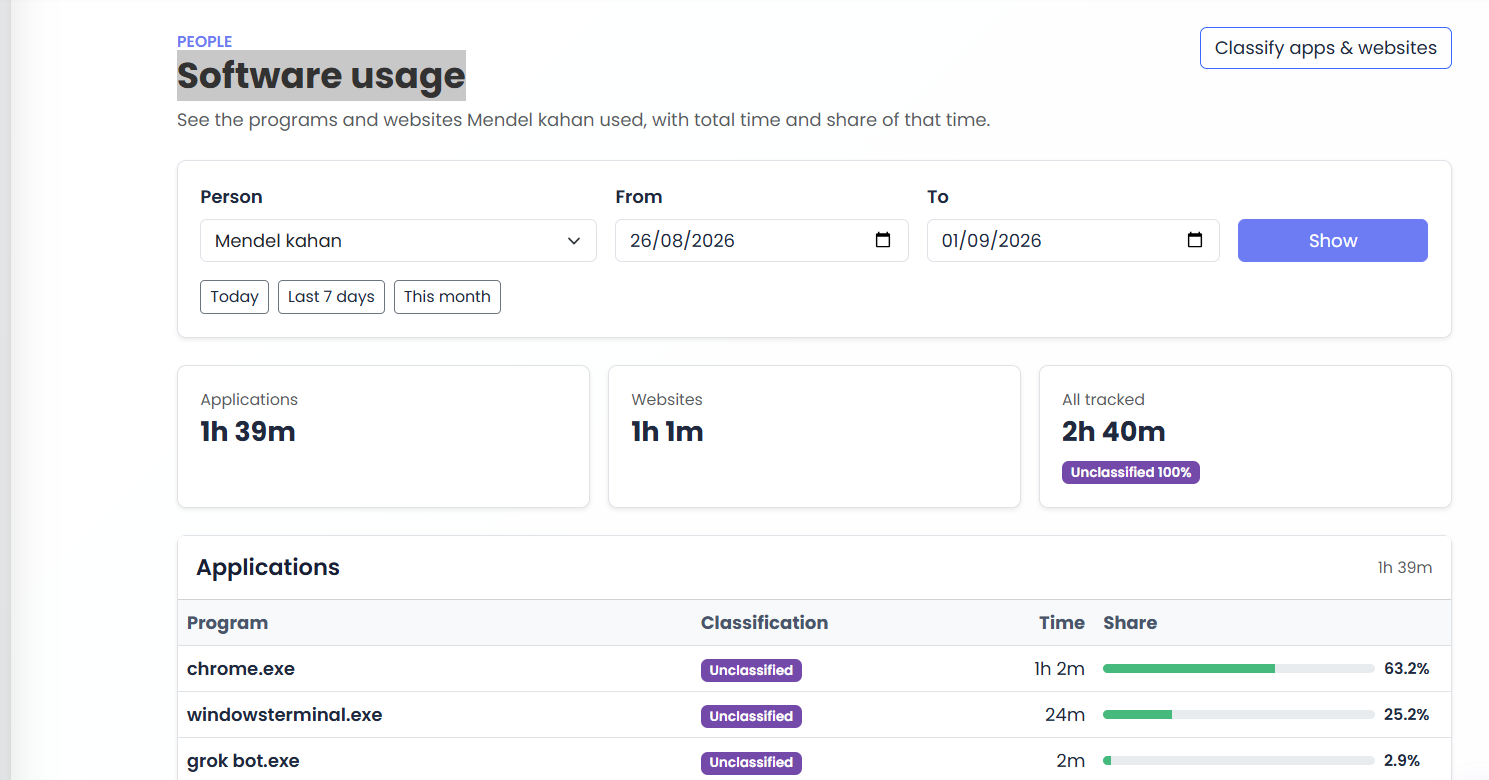
Task: Click the 25.2% share value
Action: (x=1406, y=715)
